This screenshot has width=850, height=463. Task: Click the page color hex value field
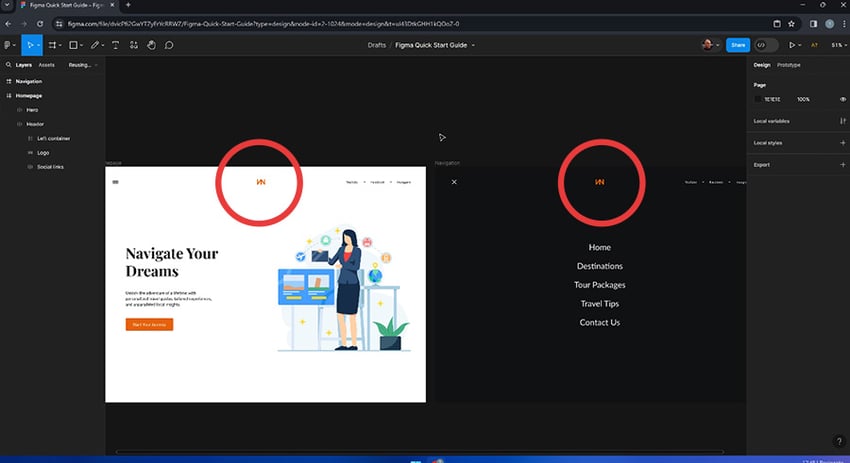[x=772, y=99]
